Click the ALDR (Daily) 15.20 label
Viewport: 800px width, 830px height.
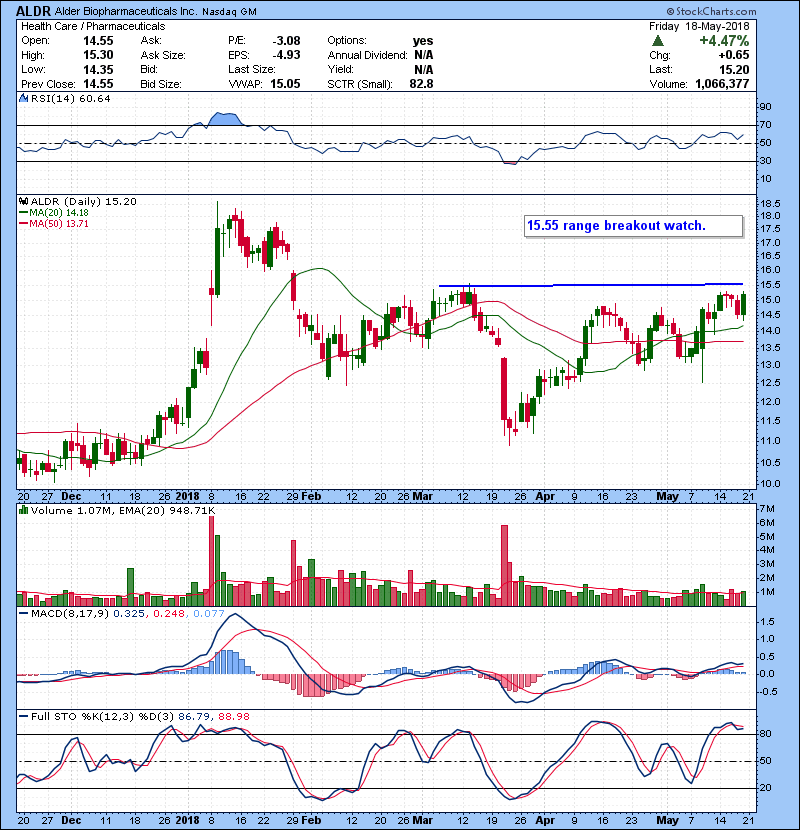(84, 202)
